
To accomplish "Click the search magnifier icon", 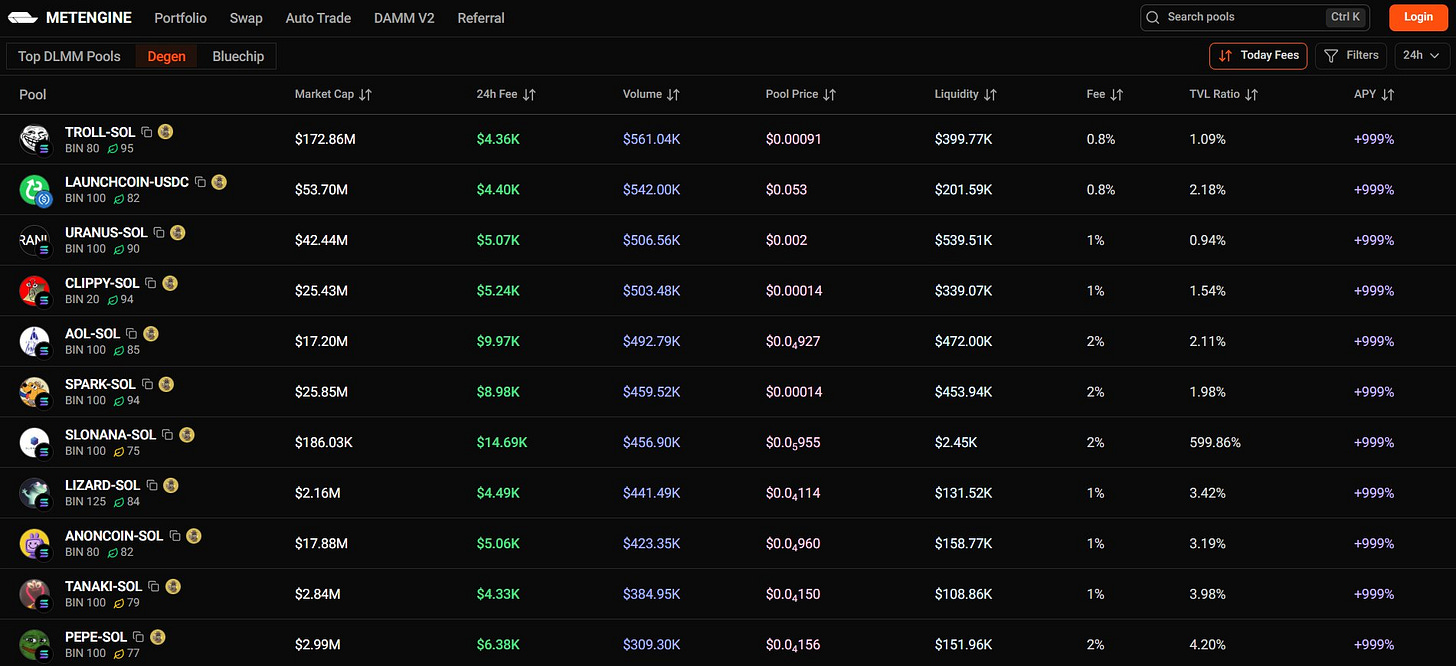I will point(1153,17).
